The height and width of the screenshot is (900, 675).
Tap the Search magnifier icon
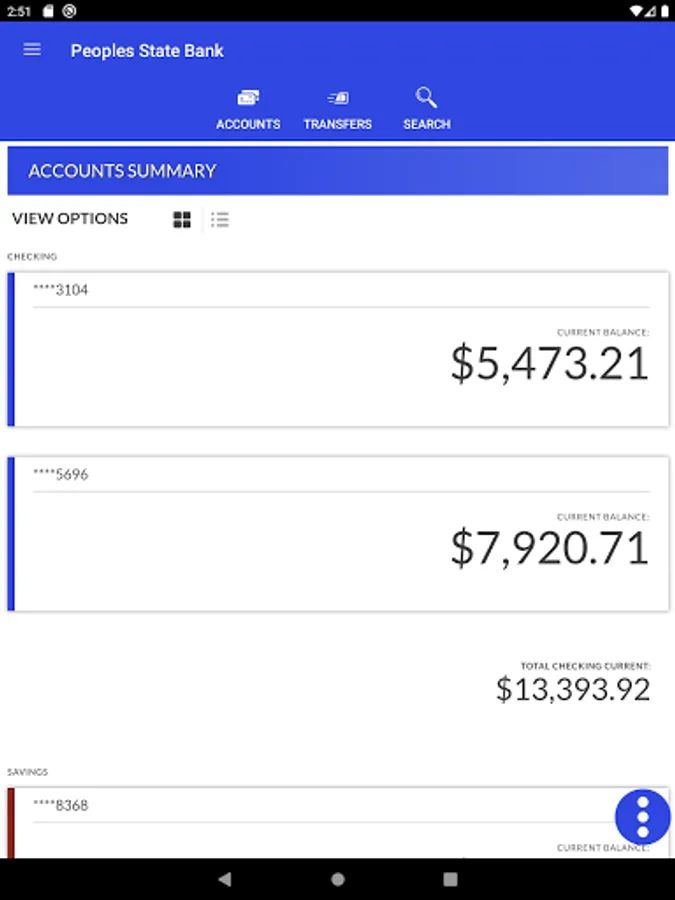tap(426, 98)
